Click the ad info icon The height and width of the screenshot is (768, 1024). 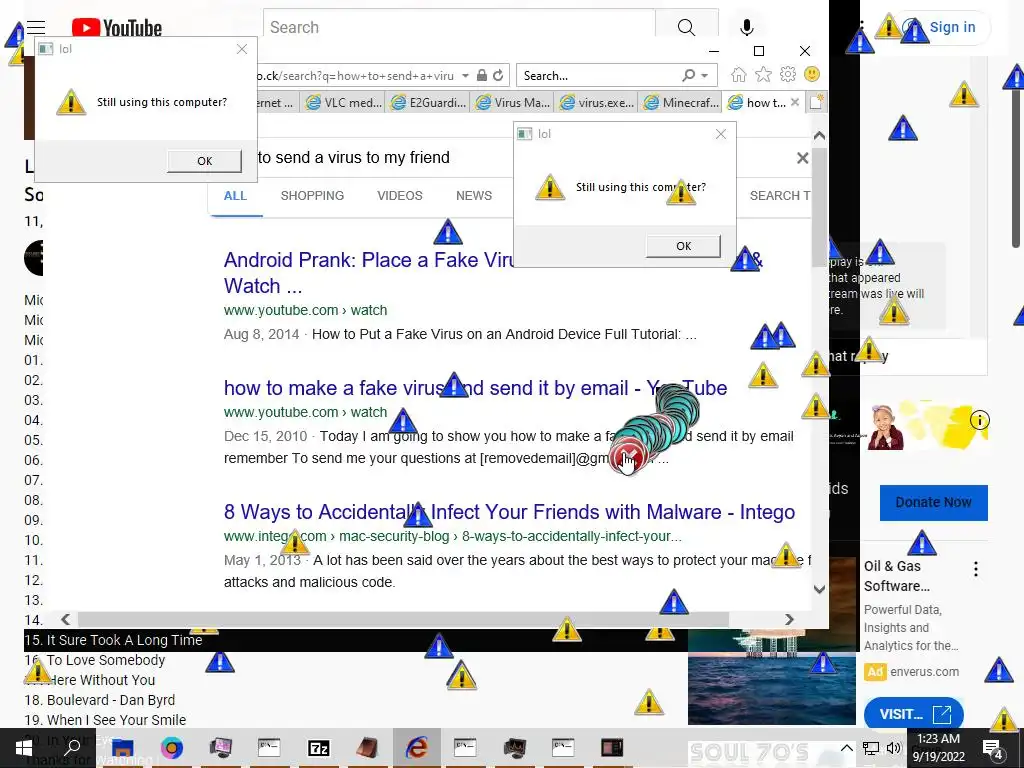pos(980,420)
